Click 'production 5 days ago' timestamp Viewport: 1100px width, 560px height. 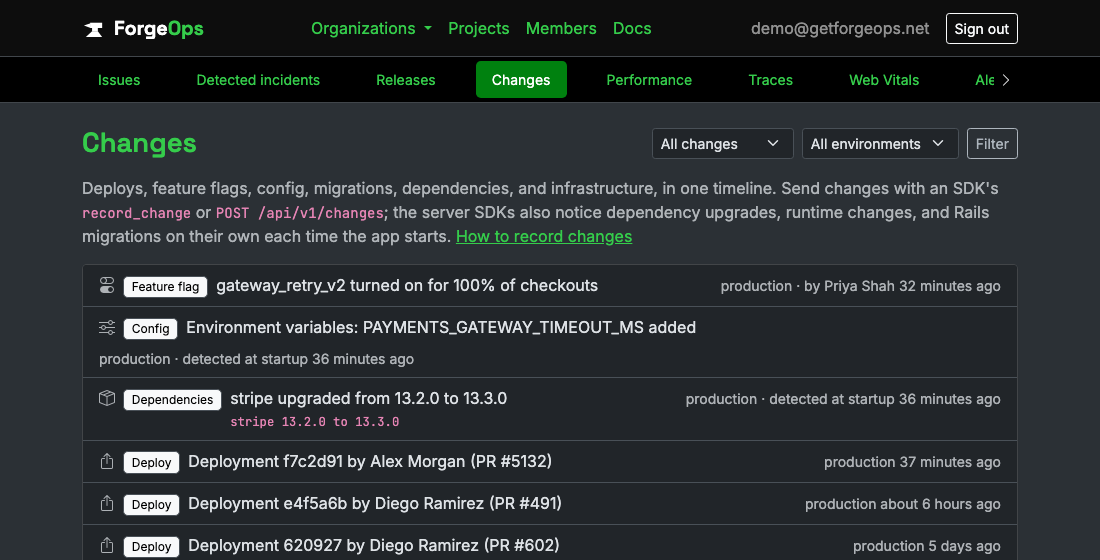pos(927,547)
